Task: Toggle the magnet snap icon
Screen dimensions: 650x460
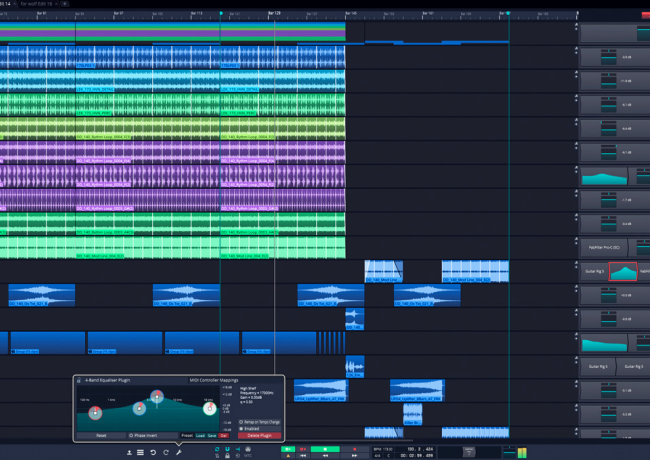Action: pyautogui.click(x=227, y=449)
